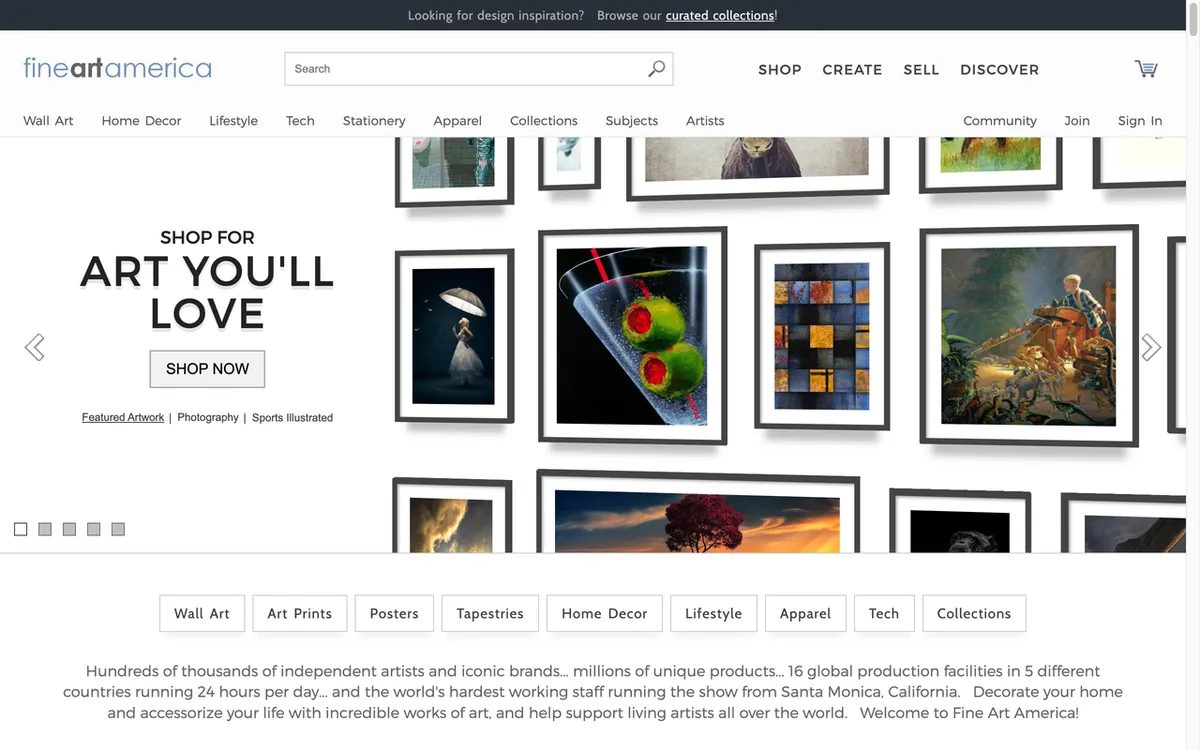The image size is (1200, 750).
Task: Open Collections navigation menu item
Action: (x=544, y=121)
